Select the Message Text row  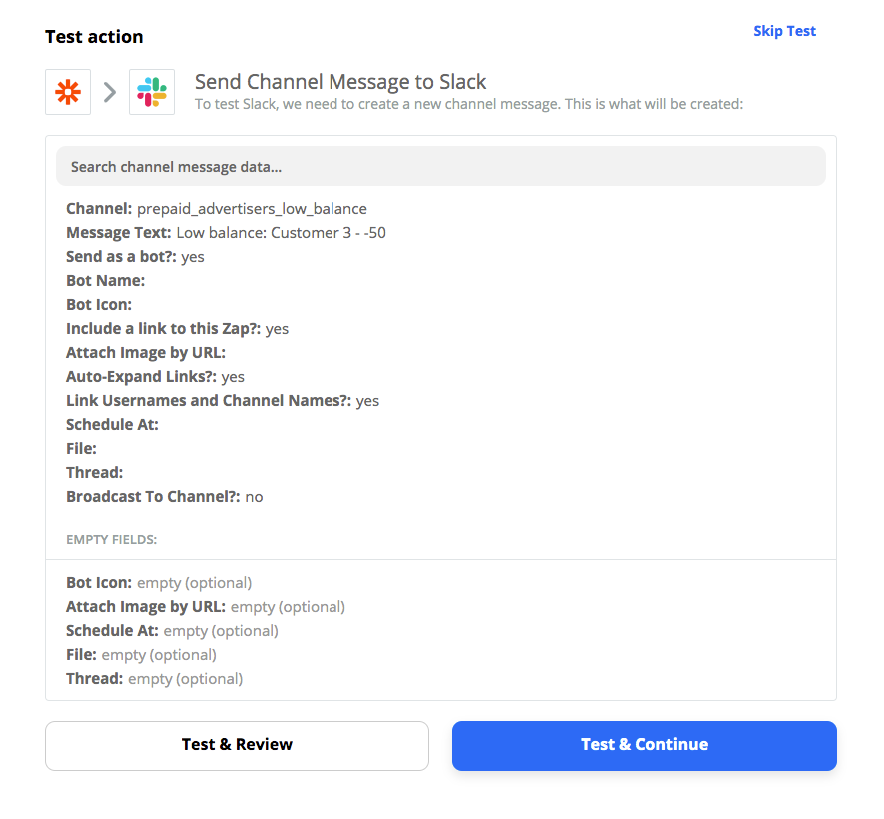[226, 233]
